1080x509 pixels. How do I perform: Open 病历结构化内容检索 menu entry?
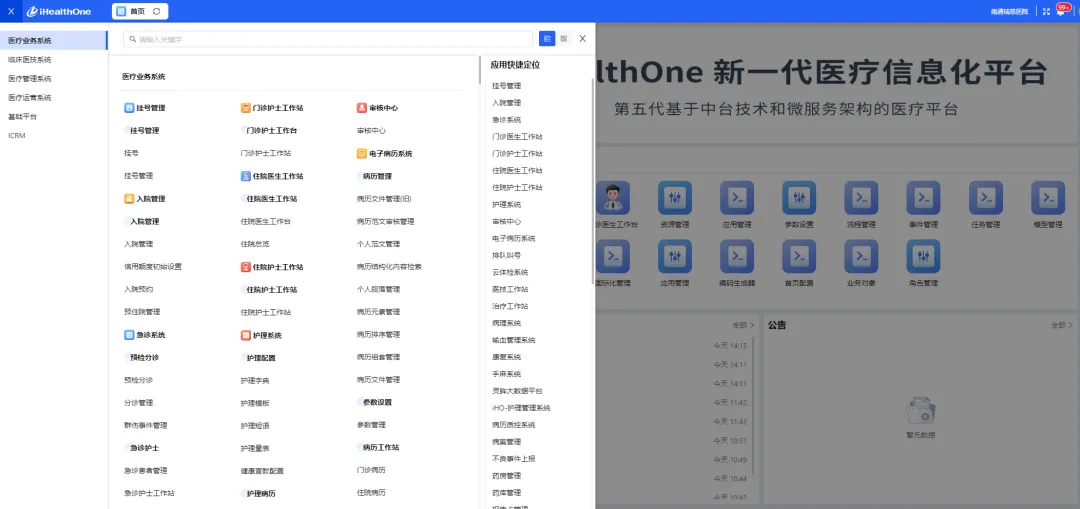389,267
